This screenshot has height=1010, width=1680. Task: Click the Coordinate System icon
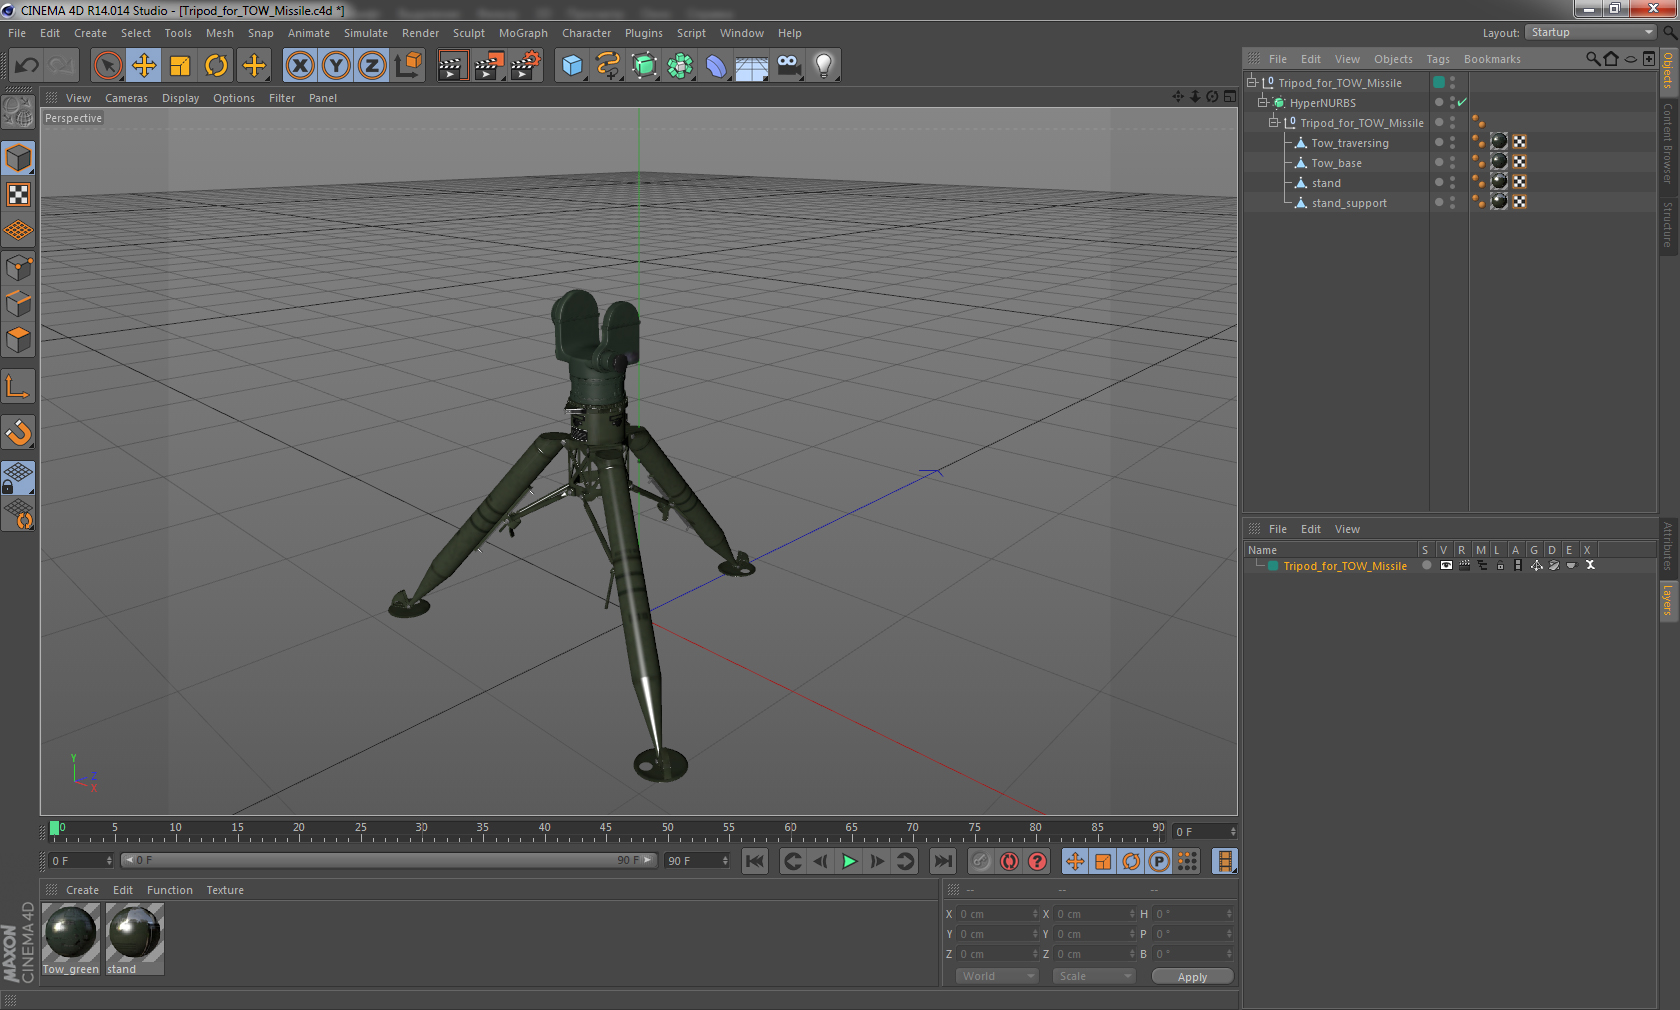(x=408, y=66)
